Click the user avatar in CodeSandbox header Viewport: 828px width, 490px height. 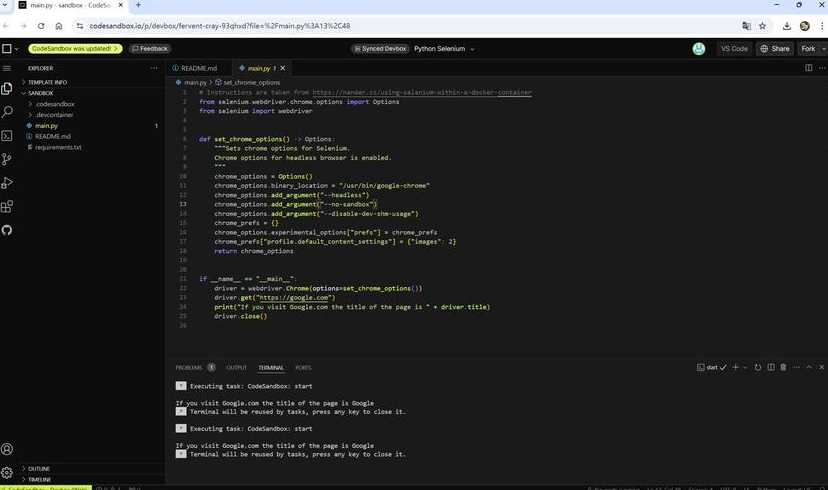tap(699, 49)
